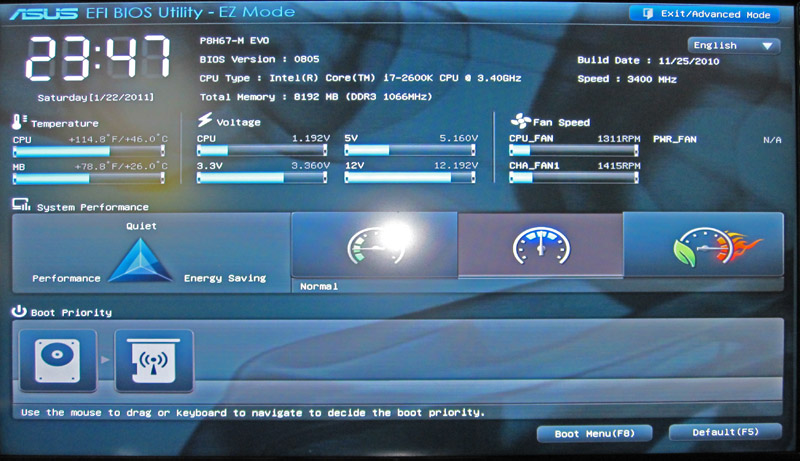The width and height of the screenshot is (800, 461).
Task: Select the hard disk boot device icon
Action: tap(58, 361)
